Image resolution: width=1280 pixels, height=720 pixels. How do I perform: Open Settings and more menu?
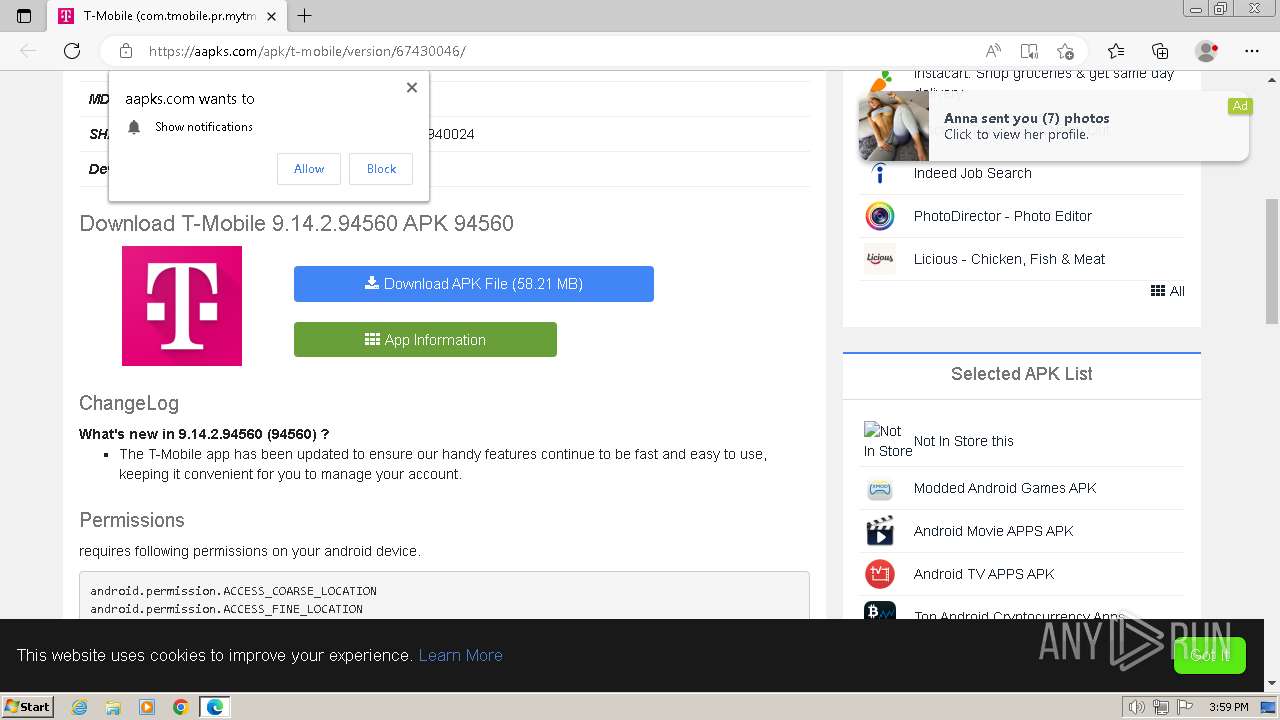click(x=1252, y=51)
